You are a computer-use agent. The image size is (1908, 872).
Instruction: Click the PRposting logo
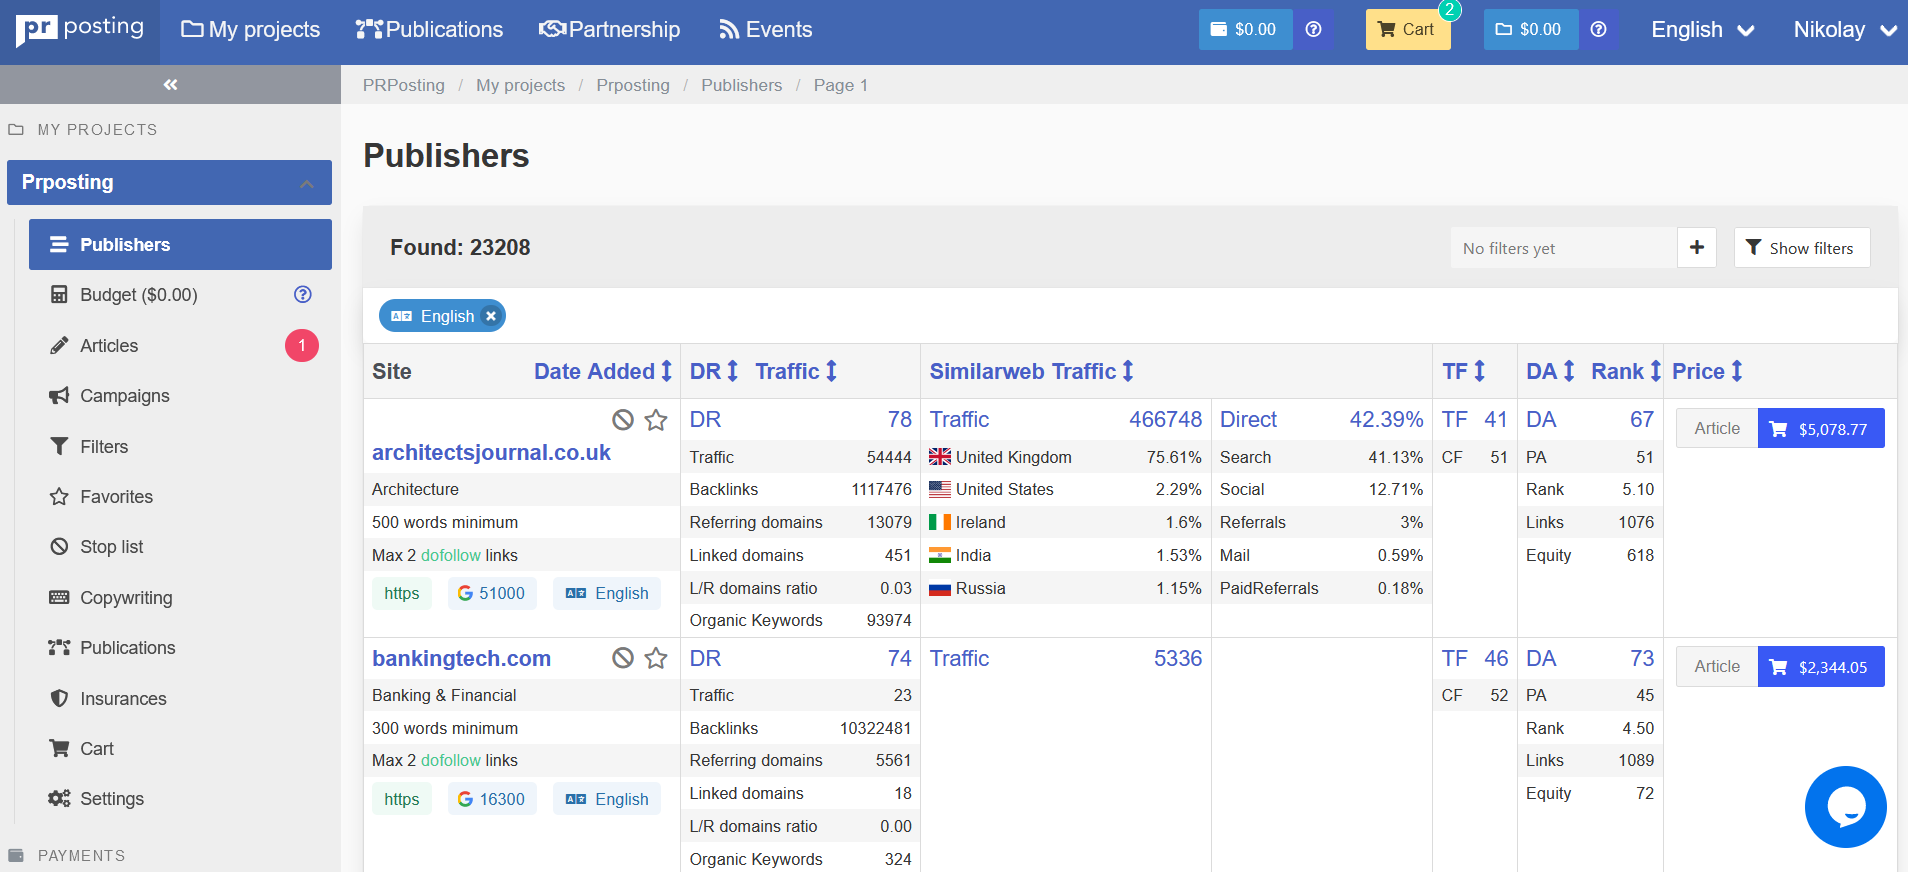coord(80,29)
